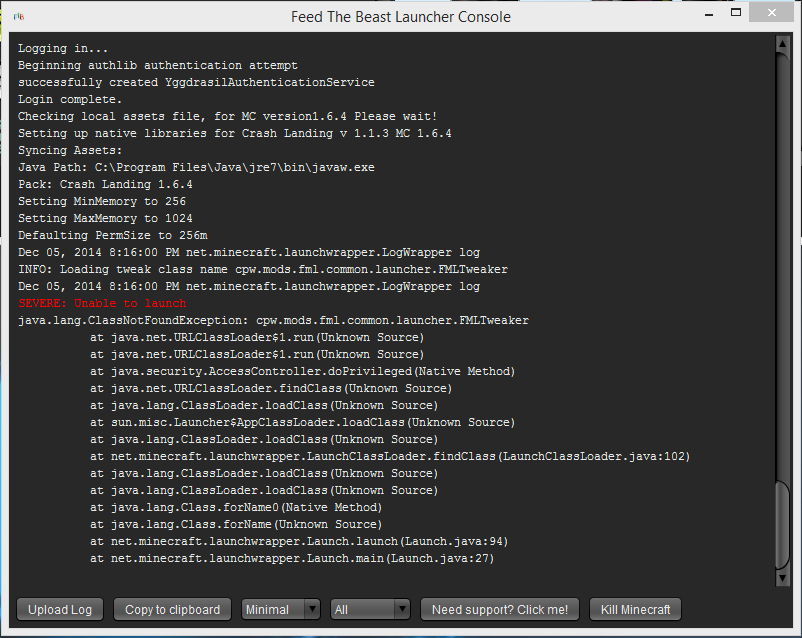Click Need support? Click me! button
This screenshot has width=802, height=638.
coord(500,609)
